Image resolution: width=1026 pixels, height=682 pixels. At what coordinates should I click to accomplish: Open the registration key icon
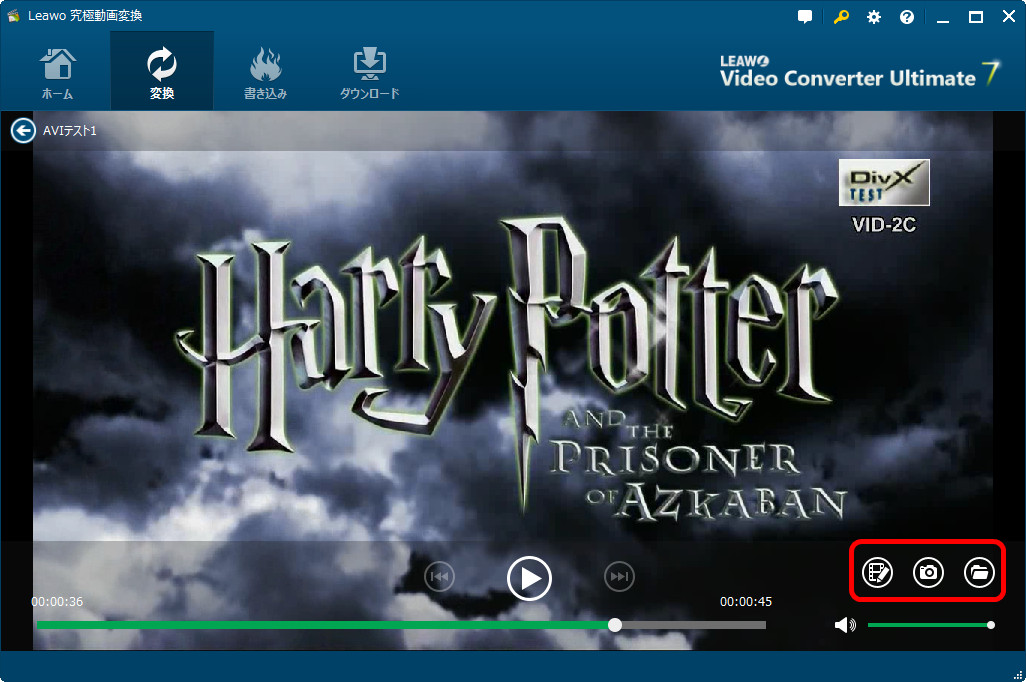[841, 17]
